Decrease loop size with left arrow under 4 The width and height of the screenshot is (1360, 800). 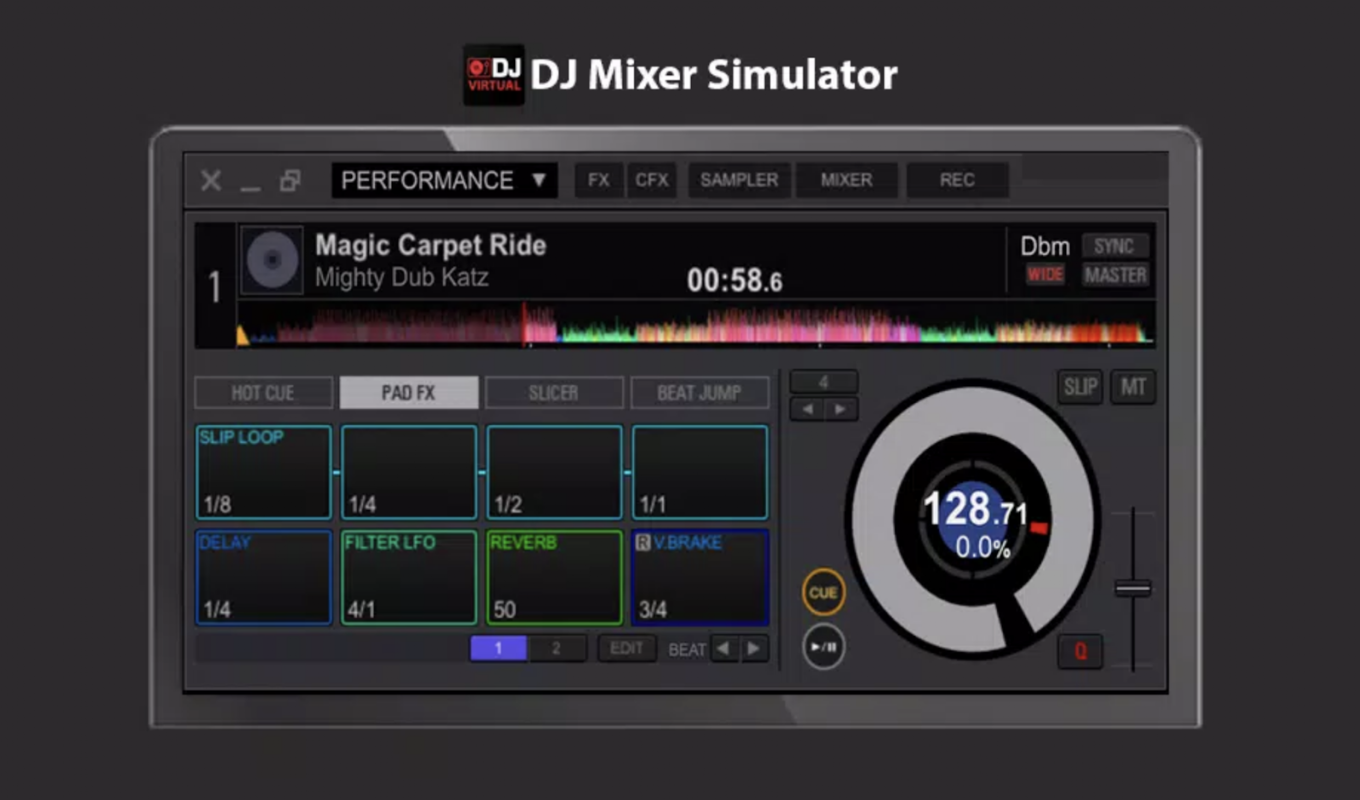point(807,409)
